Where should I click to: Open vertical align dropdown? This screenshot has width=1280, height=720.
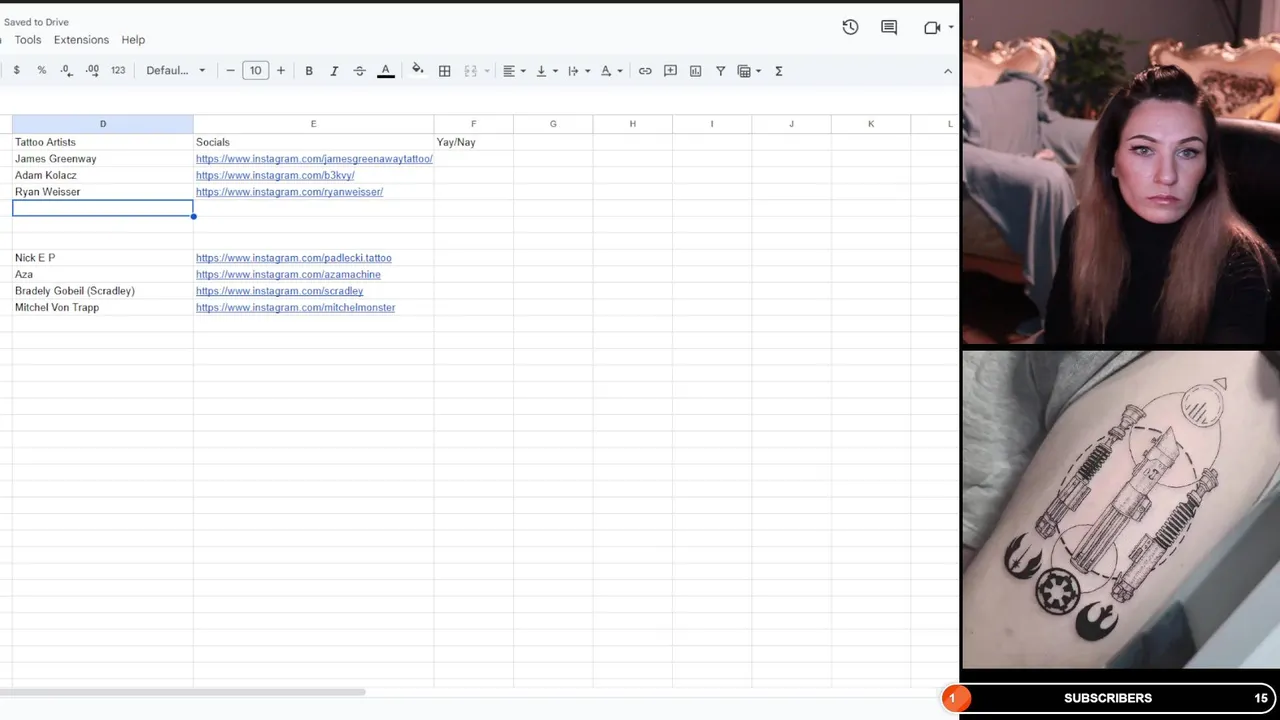pyautogui.click(x=546, y=71)
